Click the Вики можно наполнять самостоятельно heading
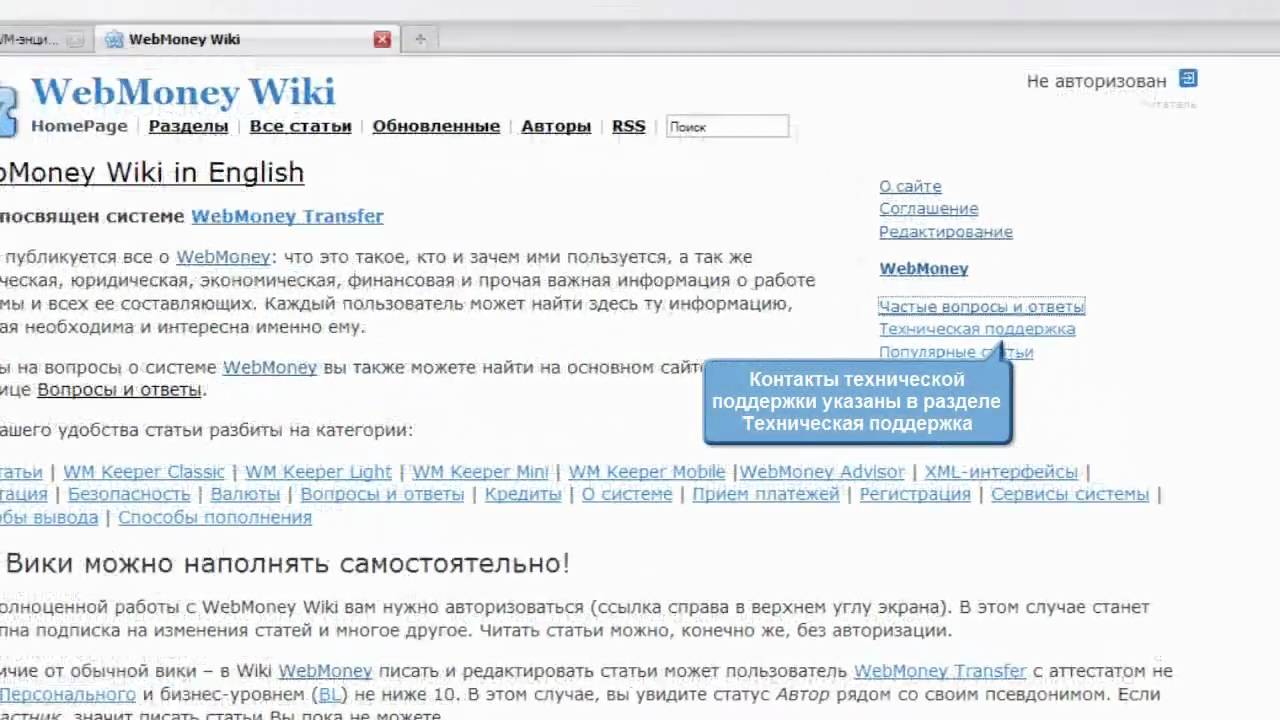This screenshot has width=1280, height=720. coord(287,563)
